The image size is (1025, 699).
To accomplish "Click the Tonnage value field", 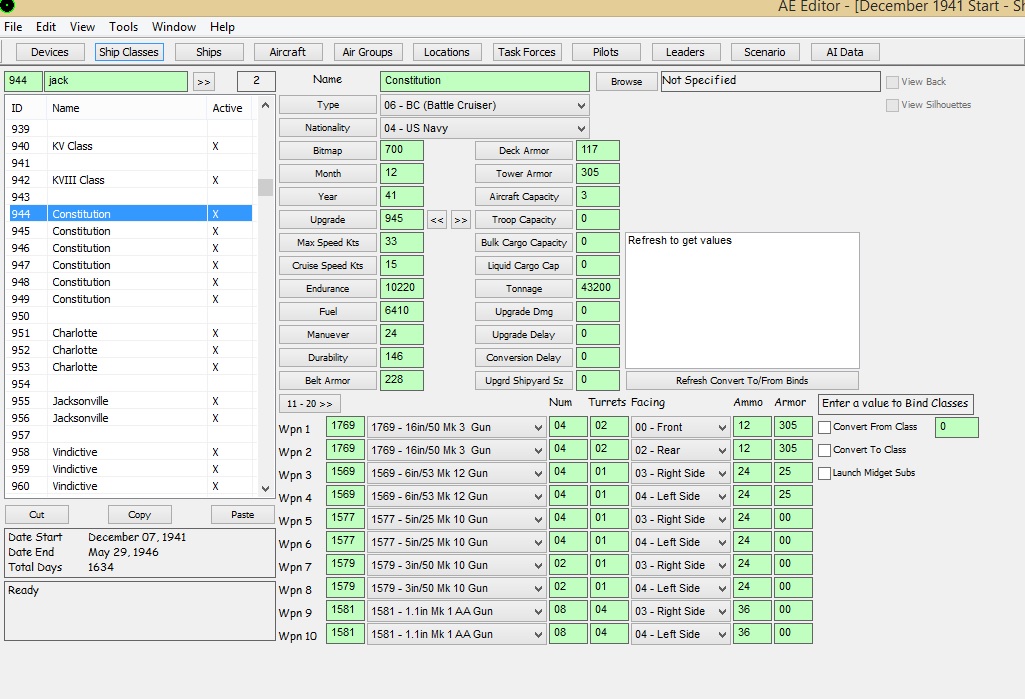I will click(597, 288).
